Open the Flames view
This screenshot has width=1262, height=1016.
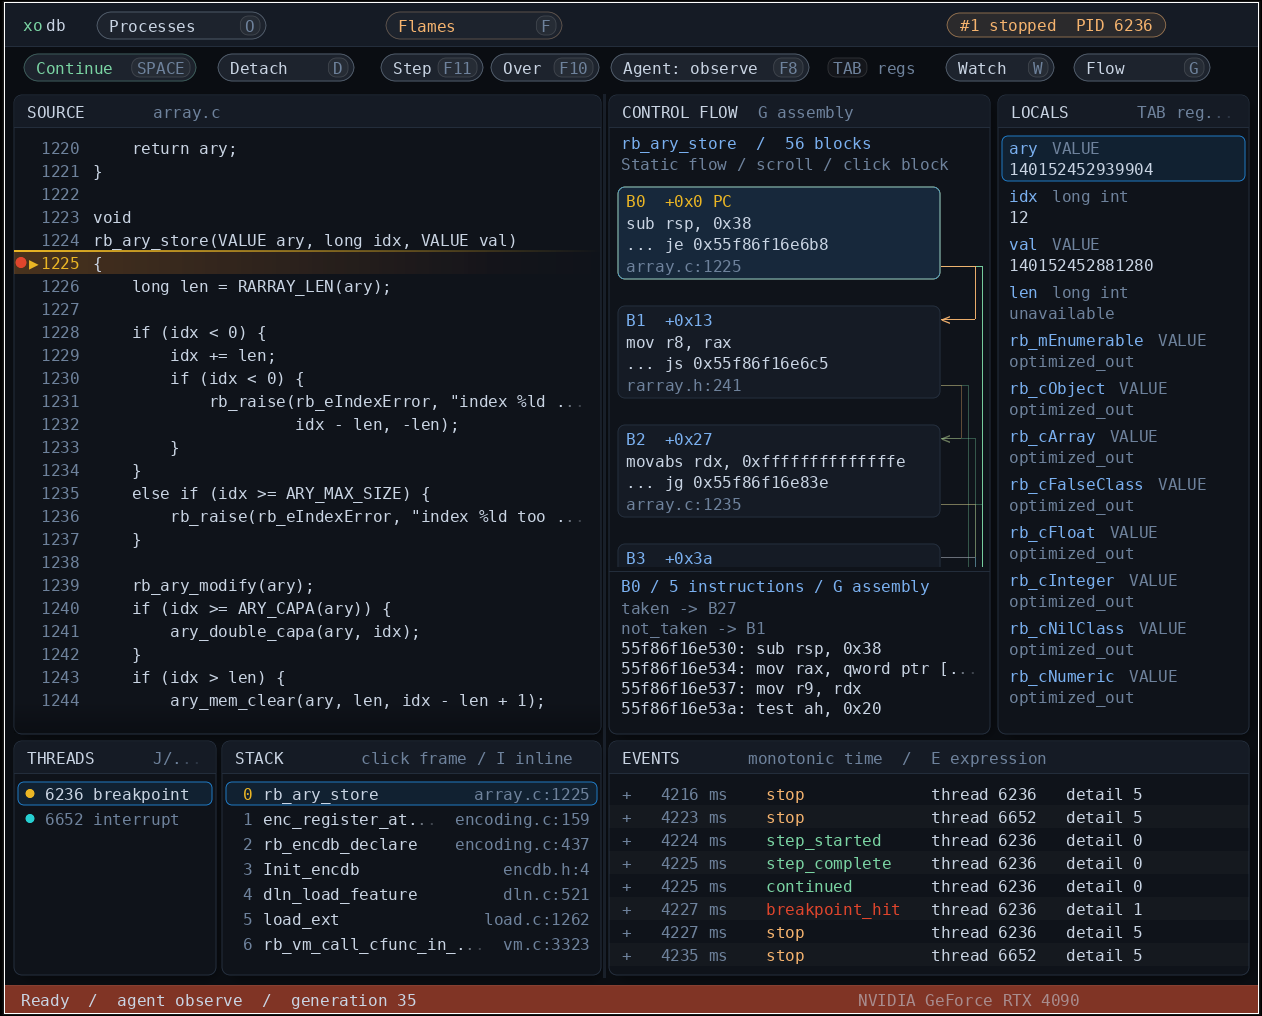[474, 26]
